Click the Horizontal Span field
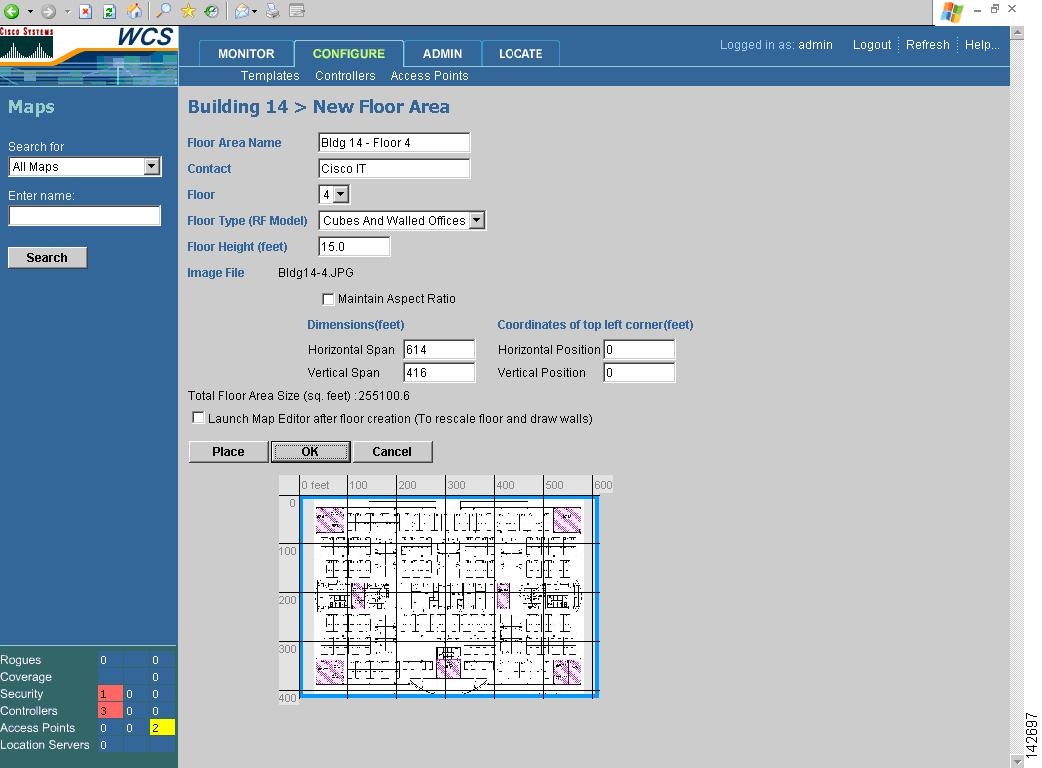1042x768 pixels. click(439, 349)
